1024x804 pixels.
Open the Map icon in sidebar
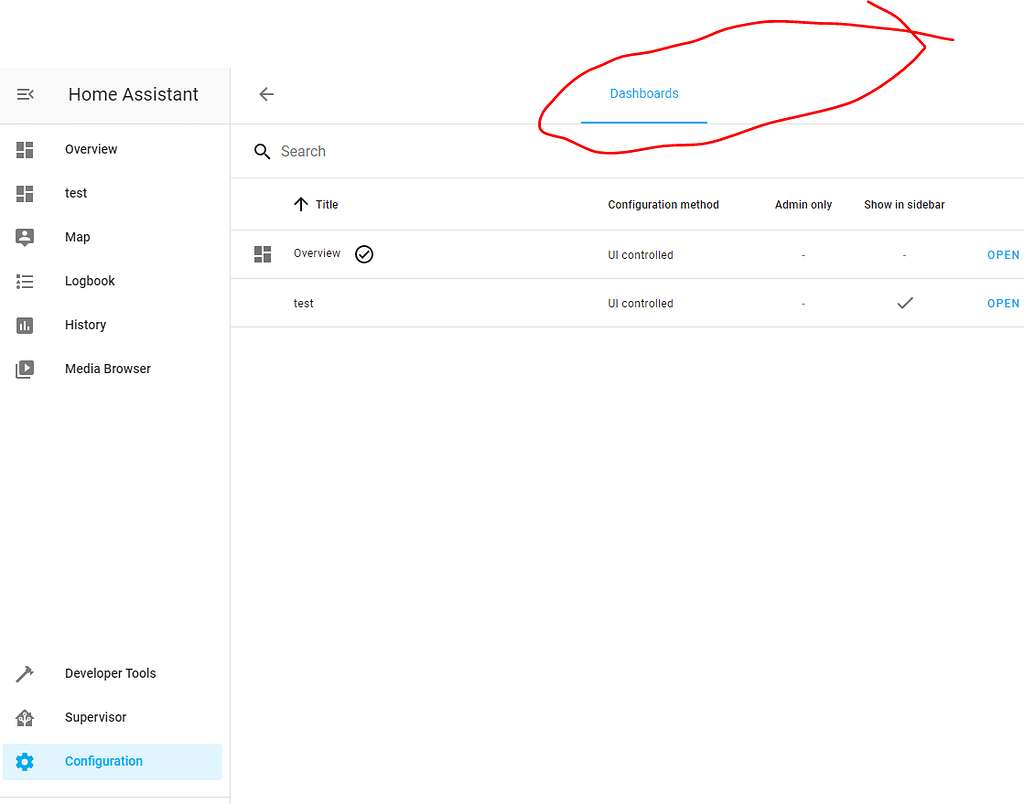[x=25, y=237]
